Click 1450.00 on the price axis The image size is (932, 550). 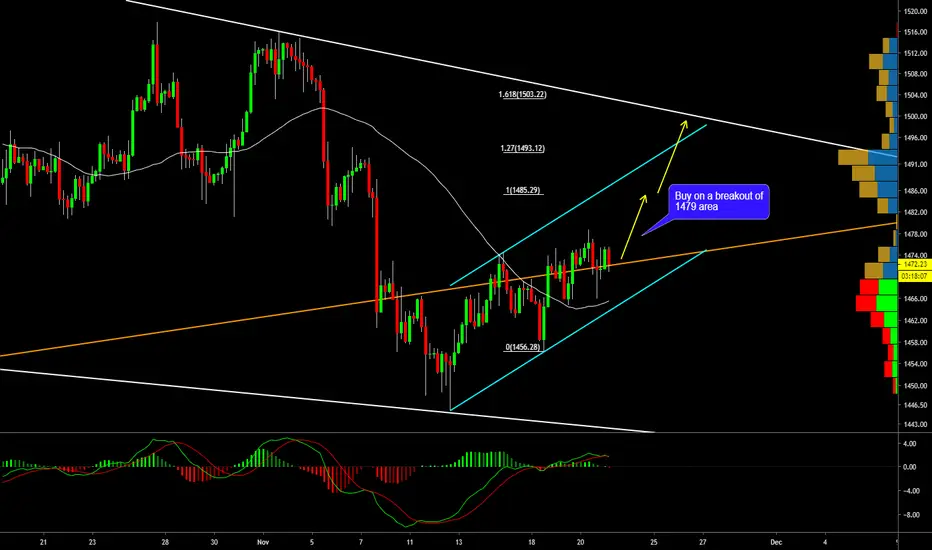915,386
